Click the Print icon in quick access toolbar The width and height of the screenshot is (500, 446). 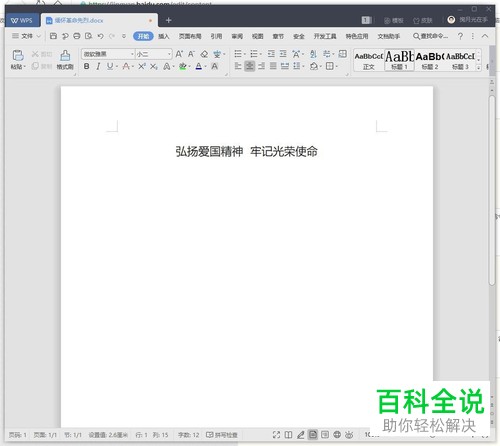click(77, 36)
